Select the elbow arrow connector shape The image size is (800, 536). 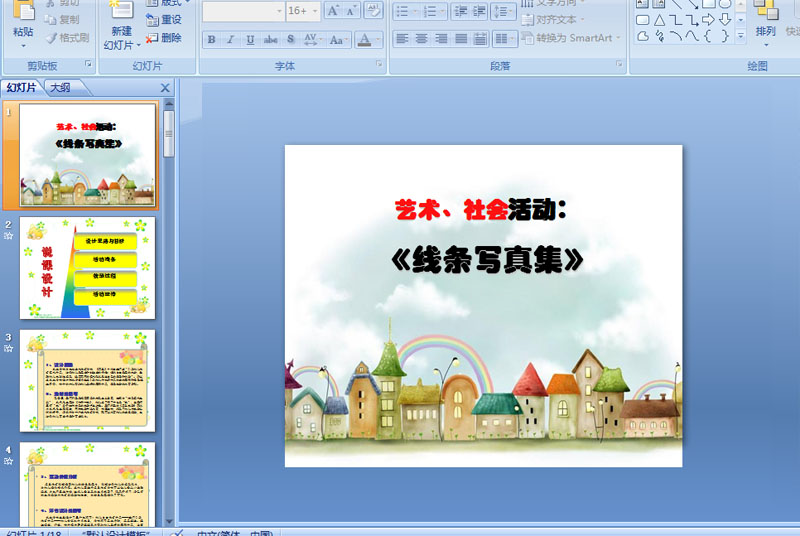point(692,20)
